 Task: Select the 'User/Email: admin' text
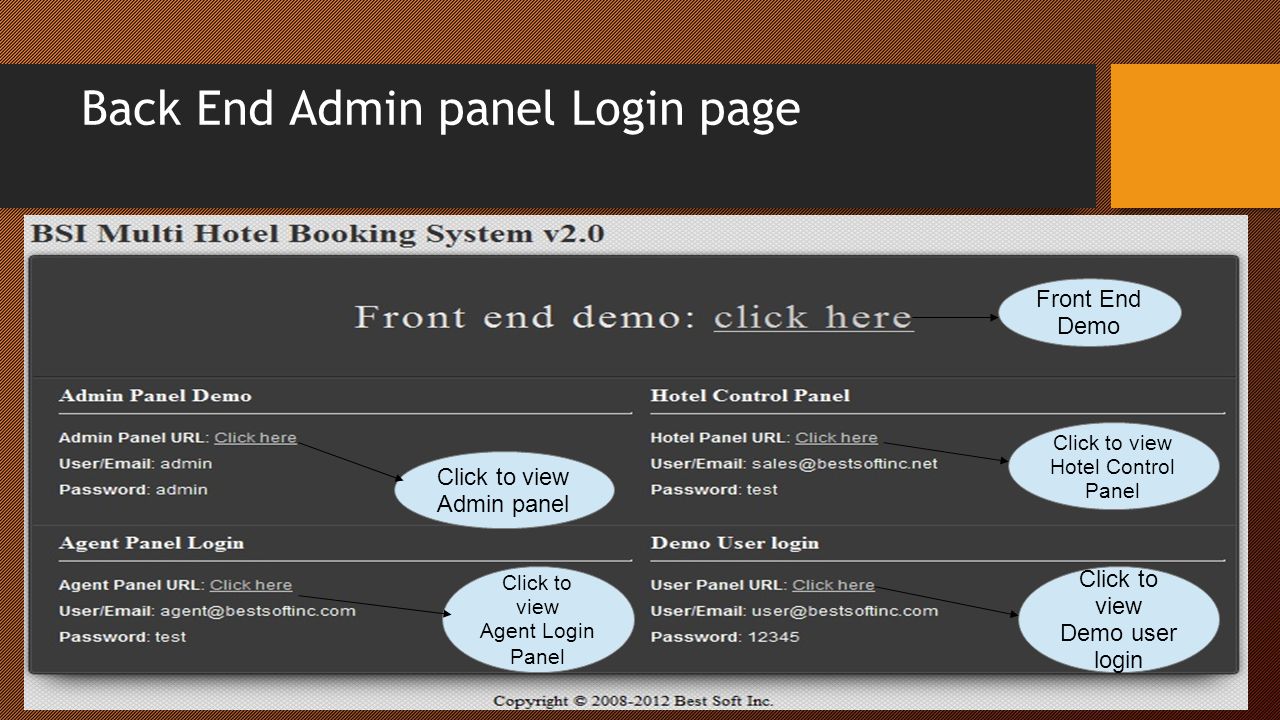tap(136, 464)
